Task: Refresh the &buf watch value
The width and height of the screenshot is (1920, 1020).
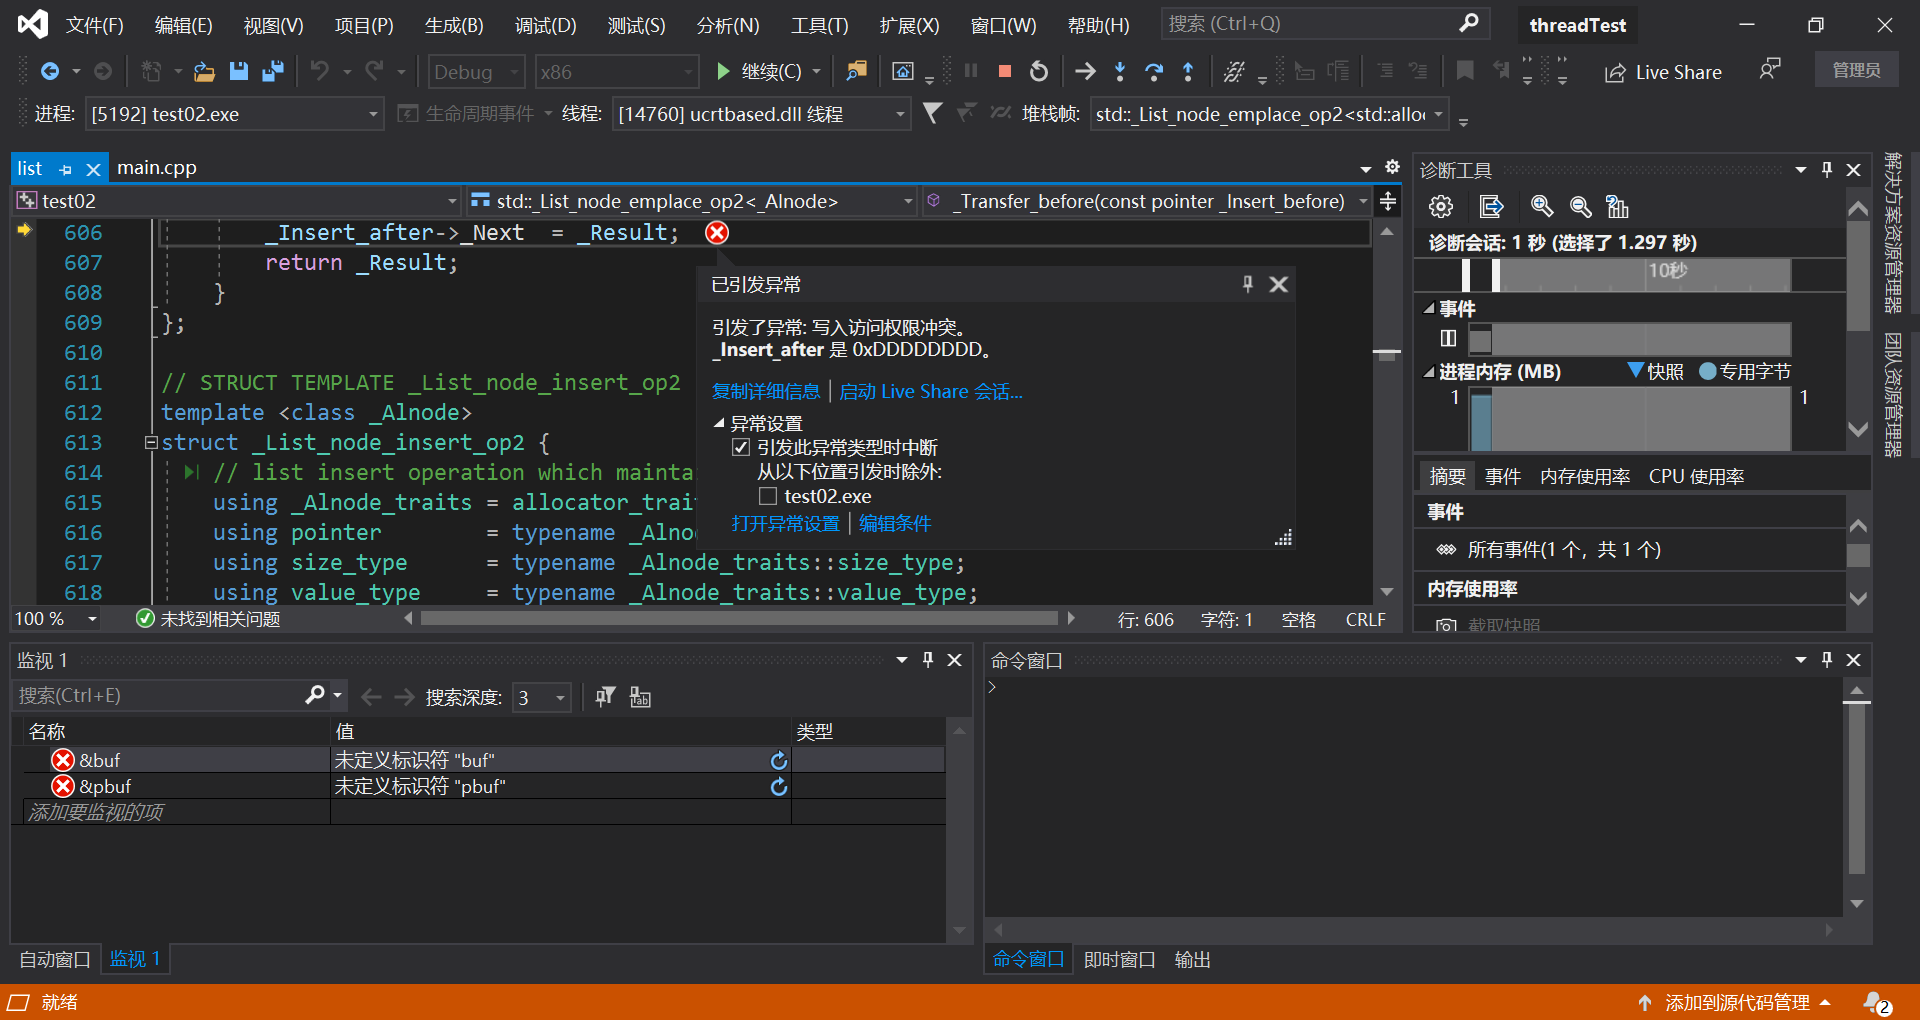Action: click(x=779, y=761)
